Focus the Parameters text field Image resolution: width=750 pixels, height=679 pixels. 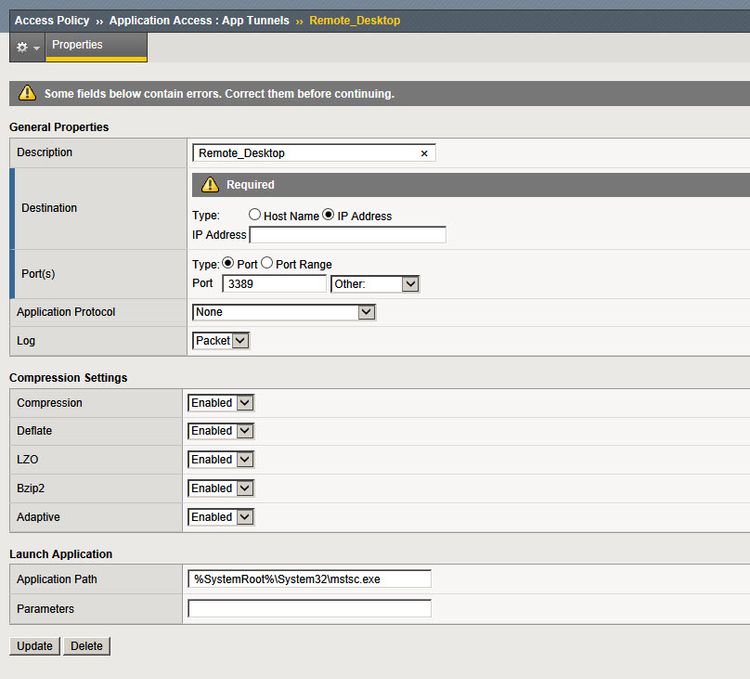(309, 608)
